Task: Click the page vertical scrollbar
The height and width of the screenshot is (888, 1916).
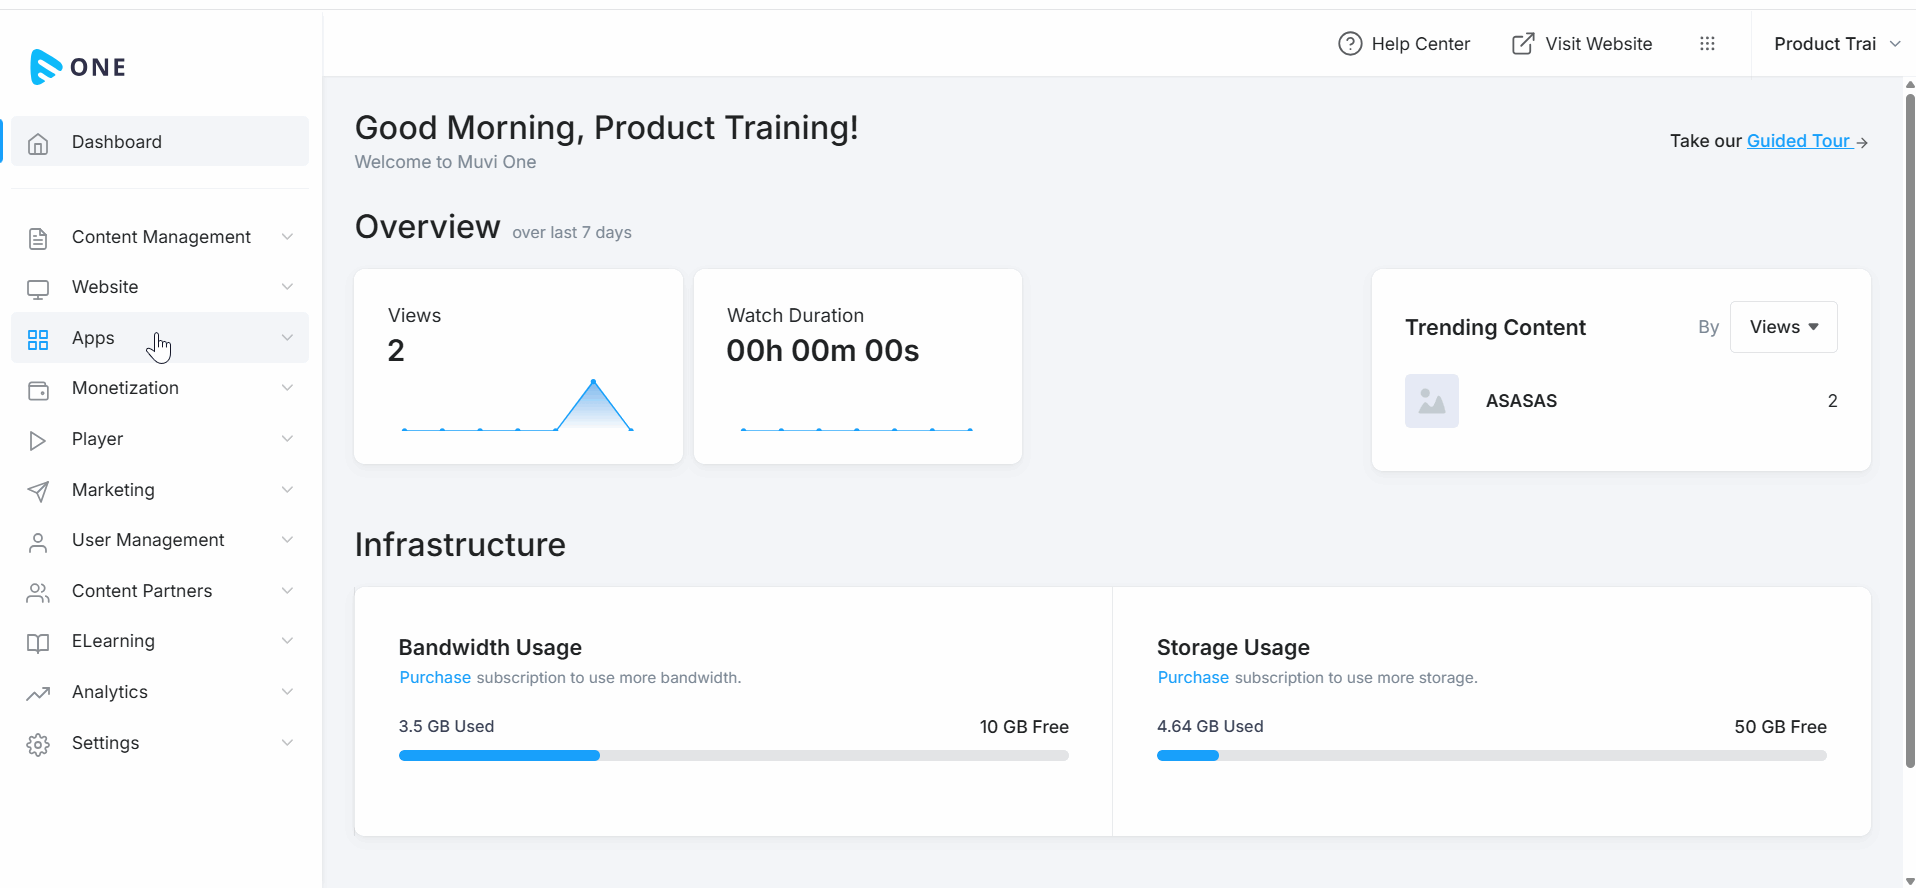Action: (1910, 430)
